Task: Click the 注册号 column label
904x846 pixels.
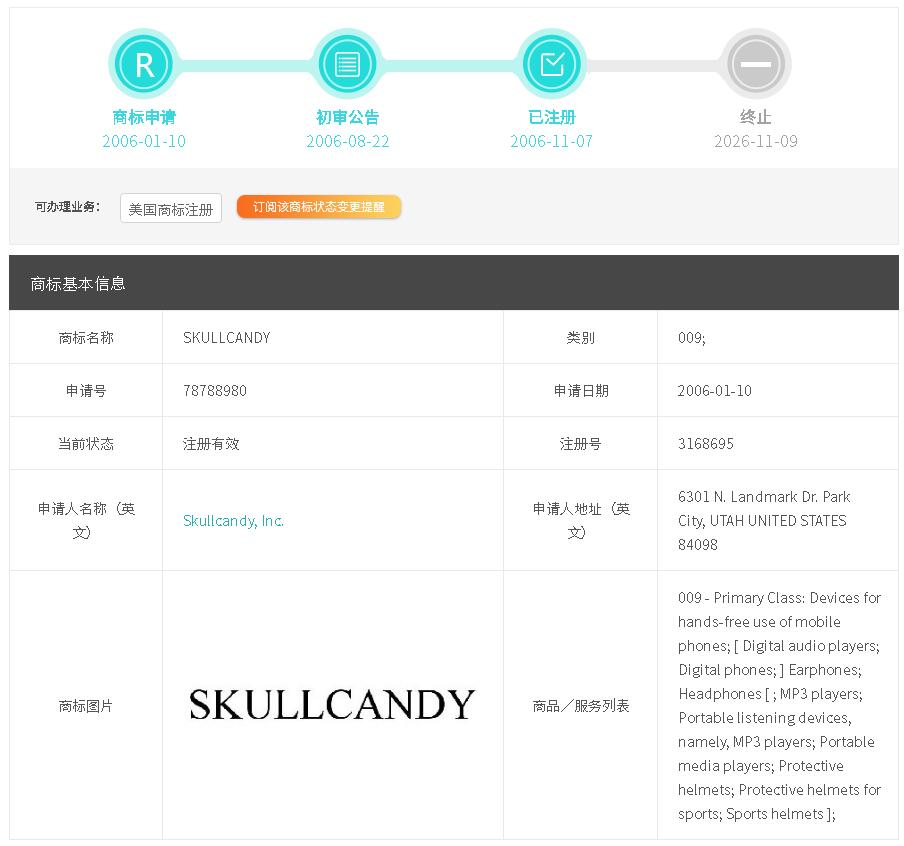Action: (x=581, y=444)
